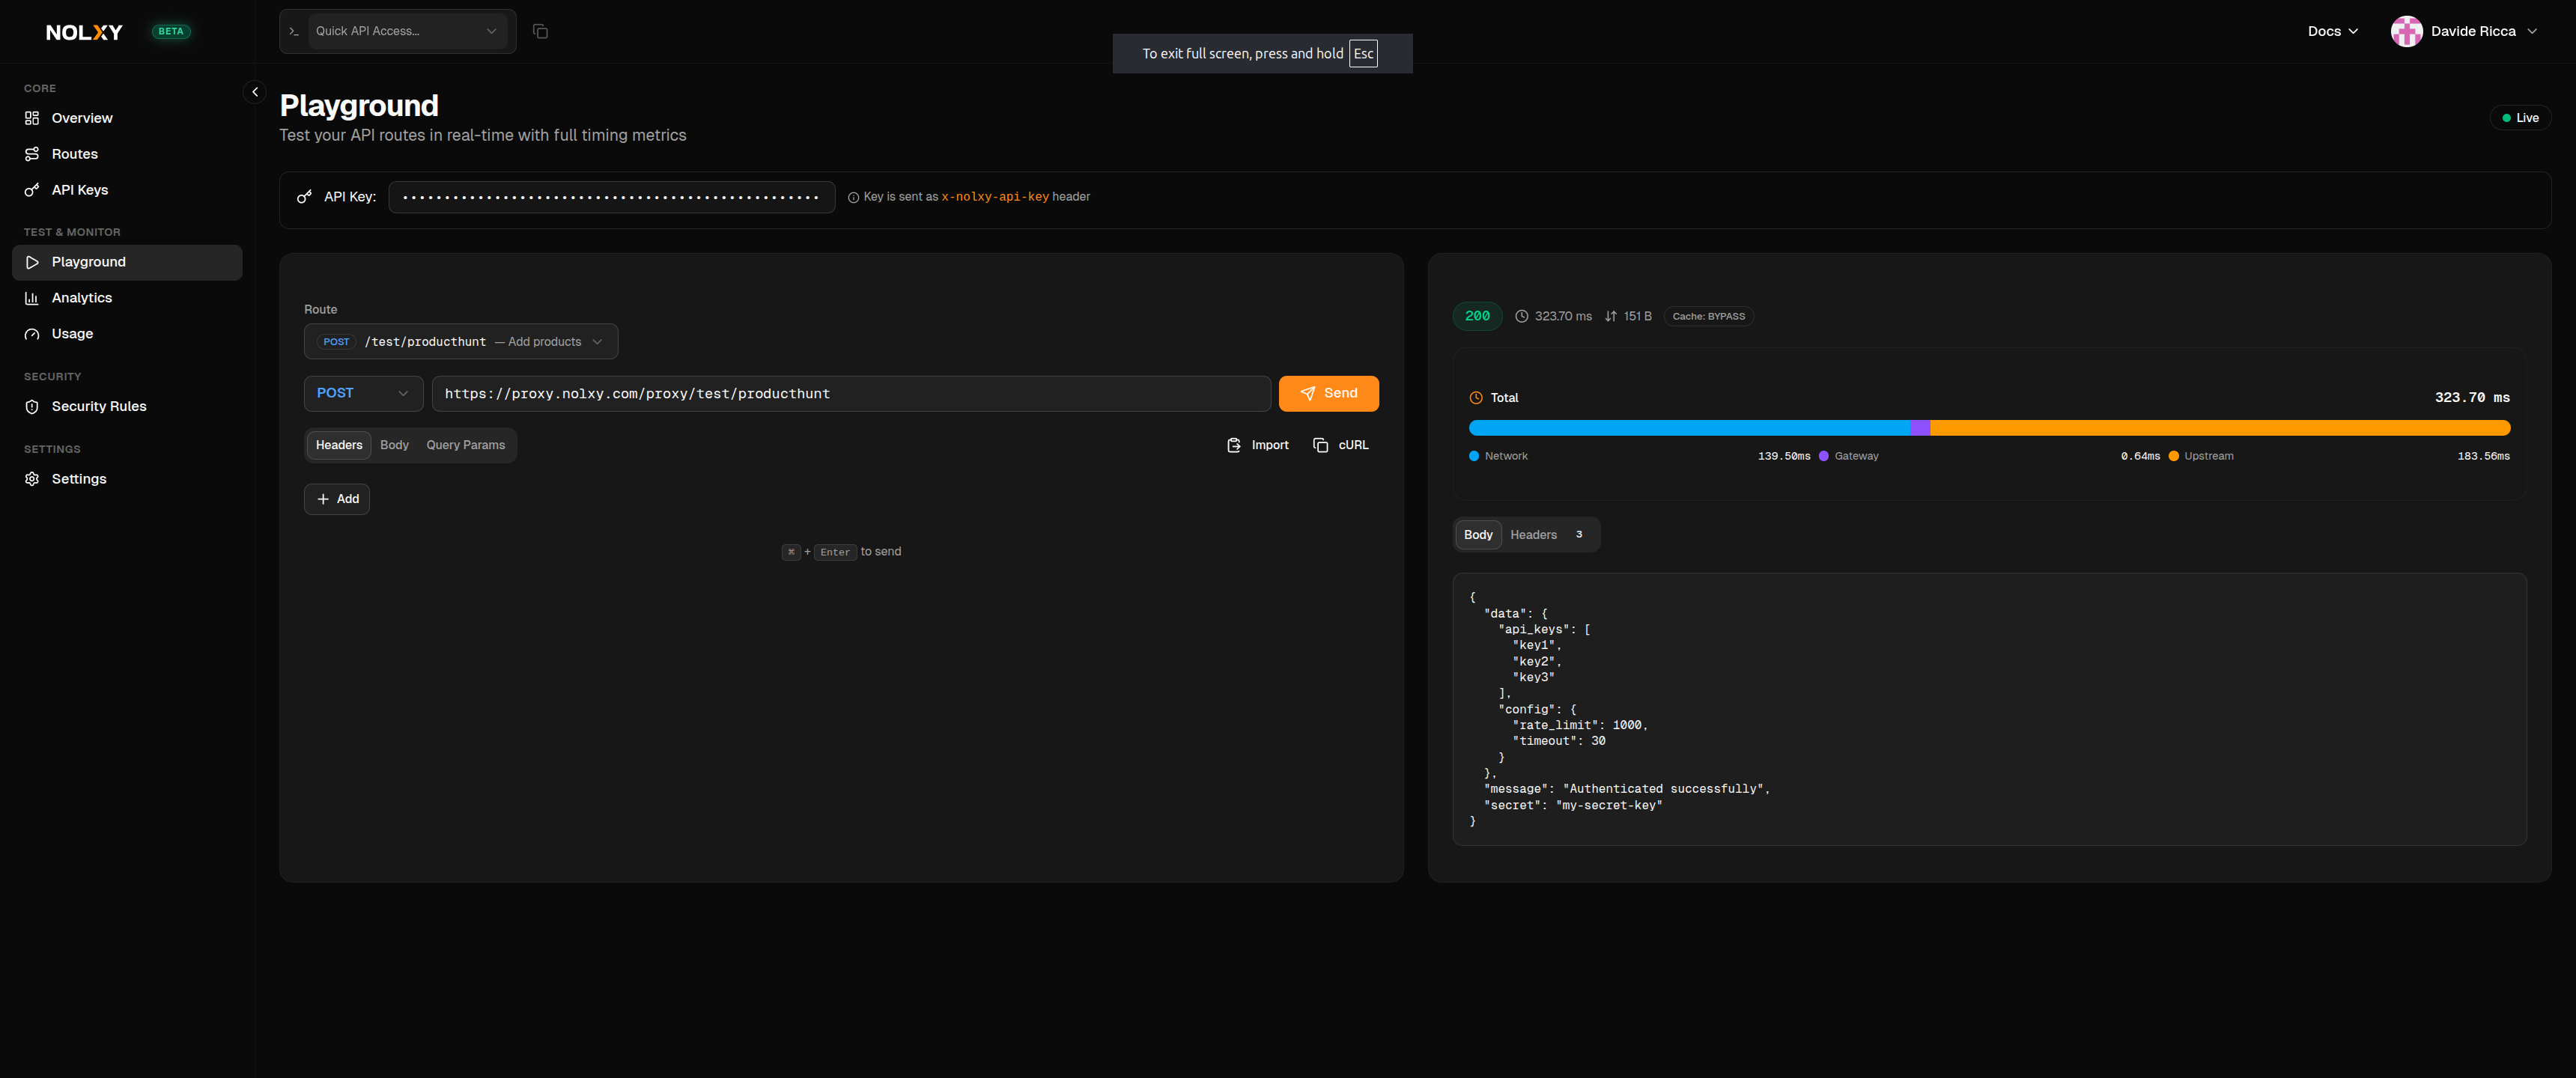Viewport: 2576px width, 1078px height.
Task: Open the POST method dropdown
Action: 363,394
